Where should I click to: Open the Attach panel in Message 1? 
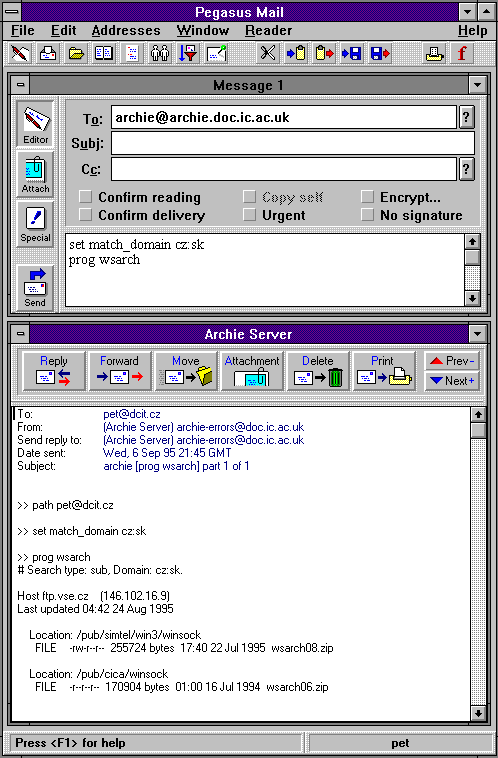[35, 173]
